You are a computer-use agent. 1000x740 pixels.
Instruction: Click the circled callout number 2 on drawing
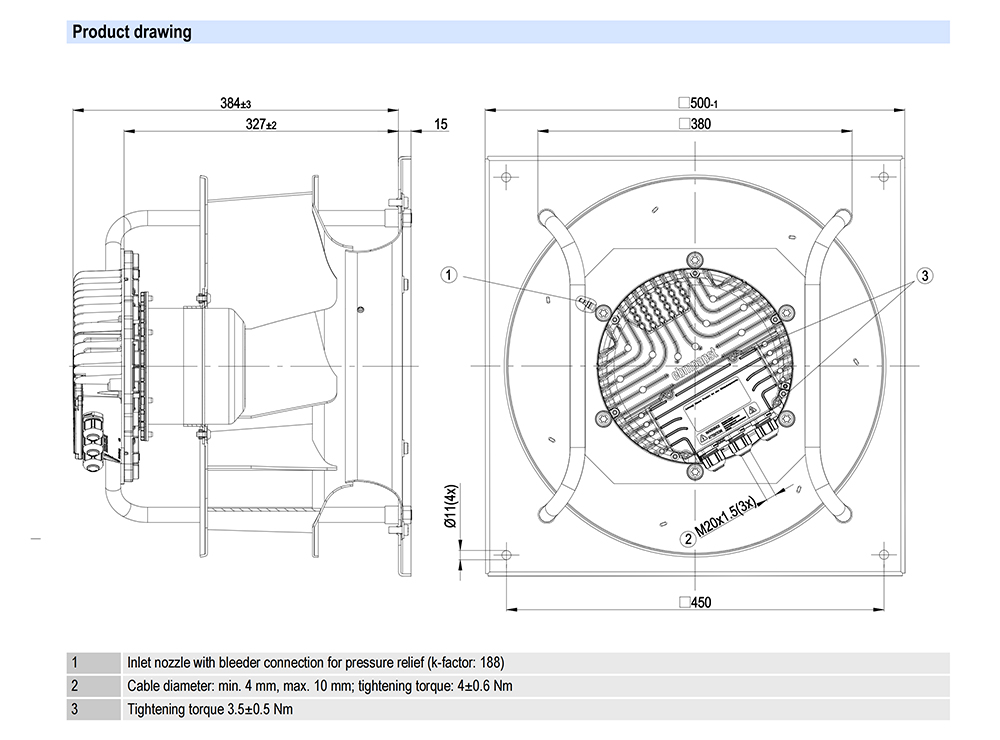688,539
